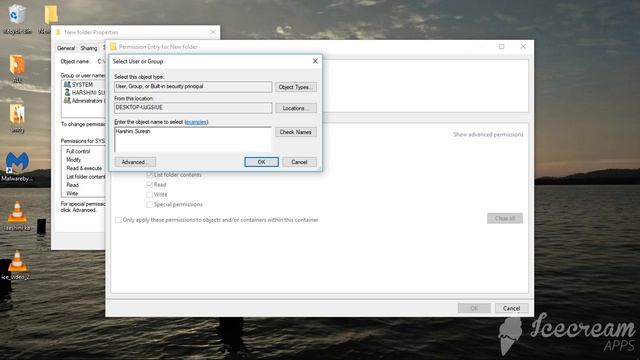
Task: Click the object name text box
Action: click(193, 139)
